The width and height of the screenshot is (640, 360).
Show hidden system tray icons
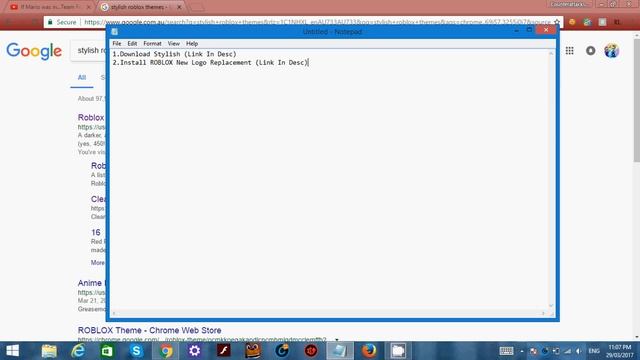click(522, 351)
